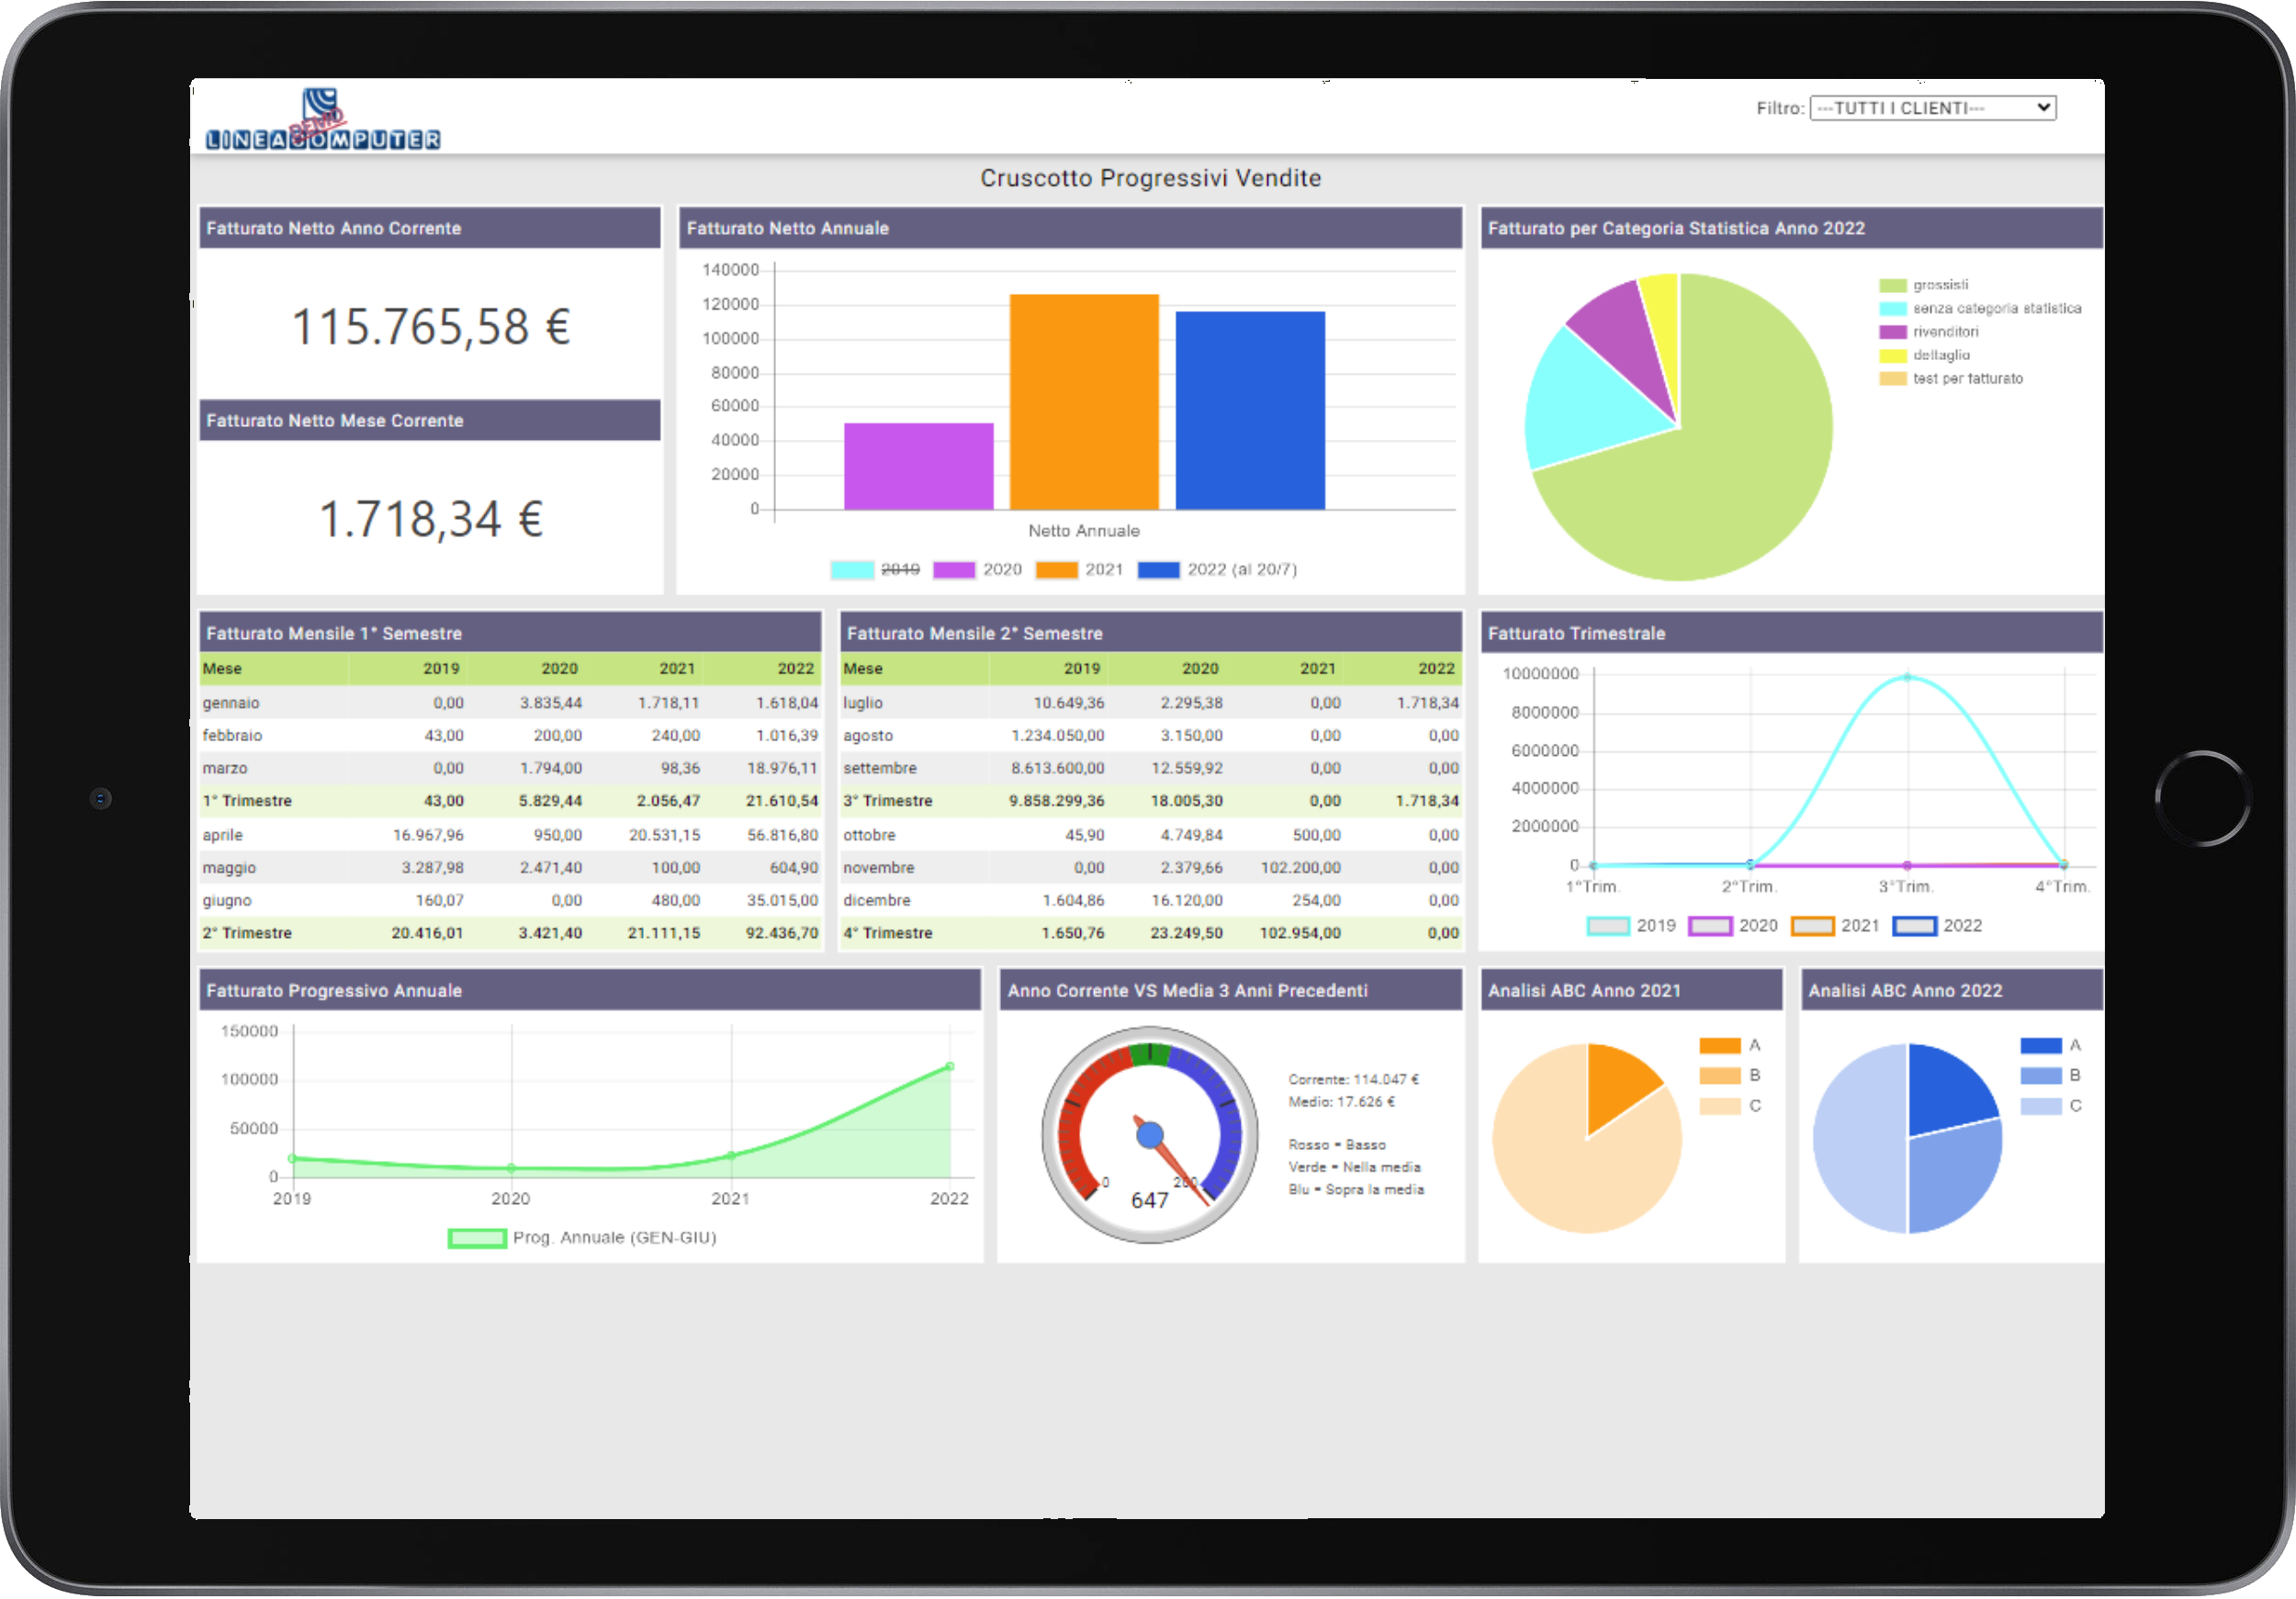Click the 3°Trim. peak point on quarterly chart
2296x1599 pixels.
point(1907,677)
